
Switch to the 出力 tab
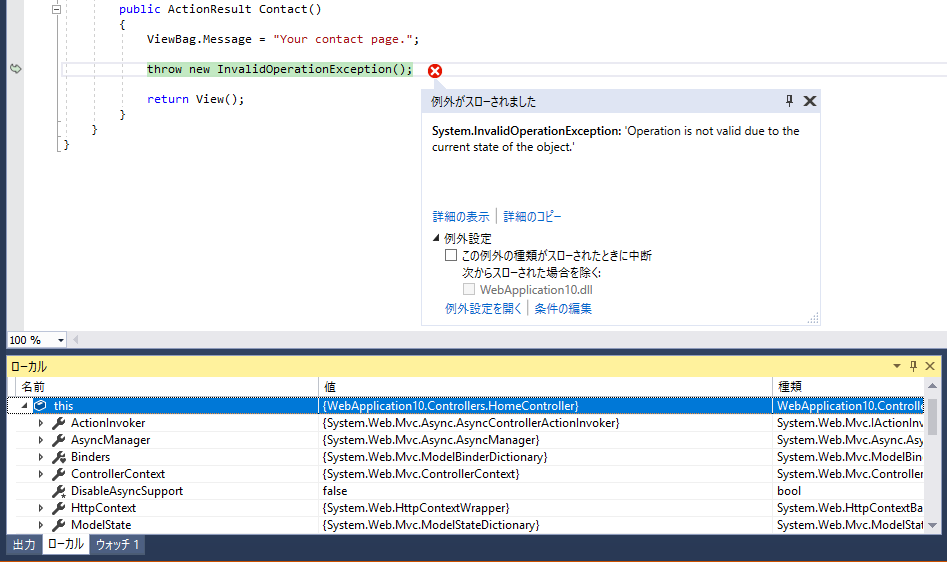[24, 544]
